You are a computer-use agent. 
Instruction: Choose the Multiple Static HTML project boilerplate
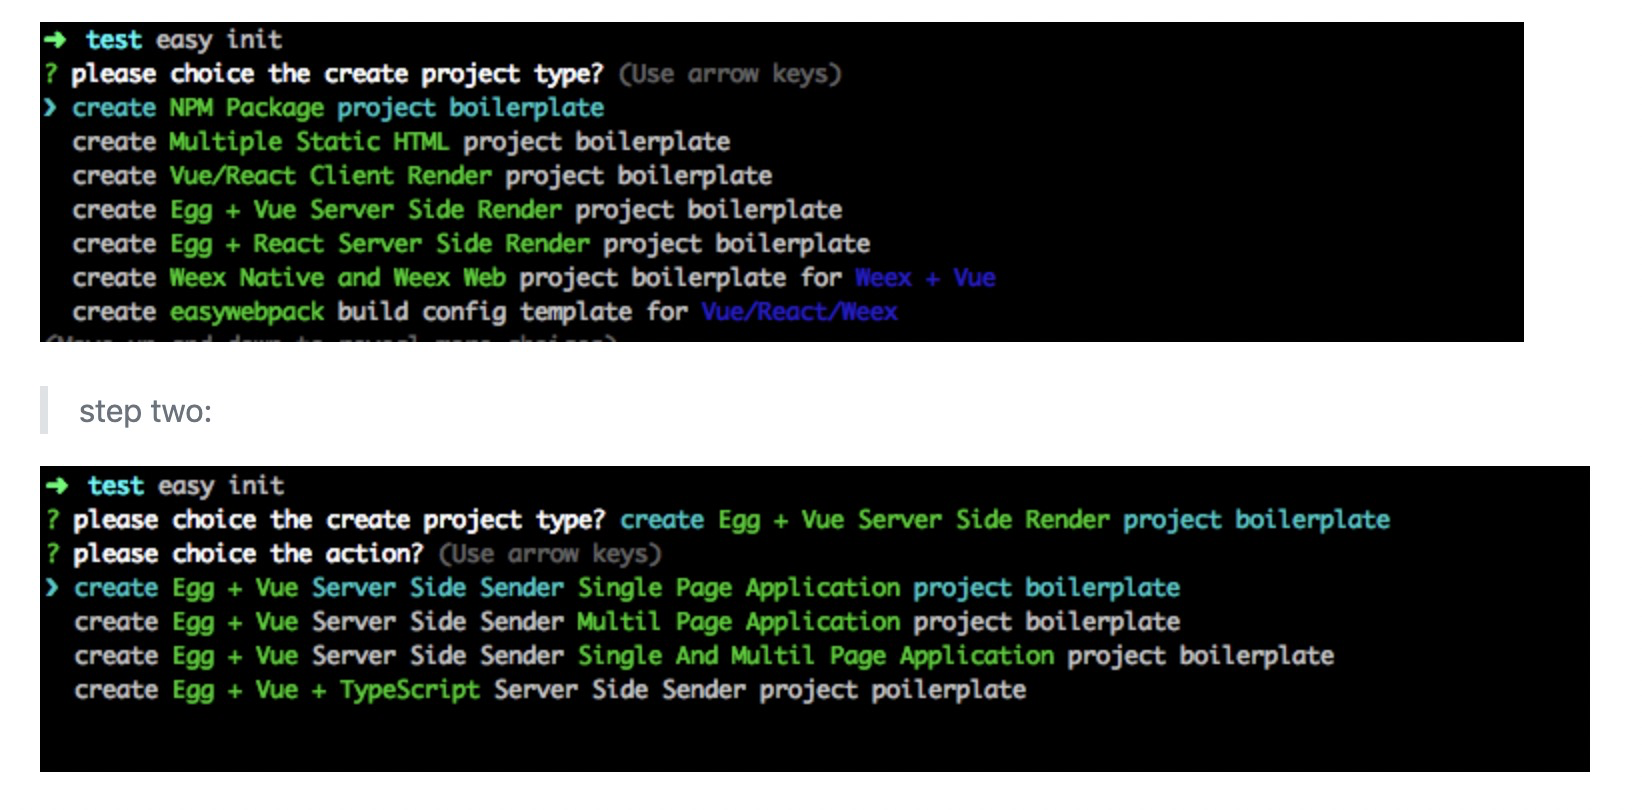coord(401,142)
